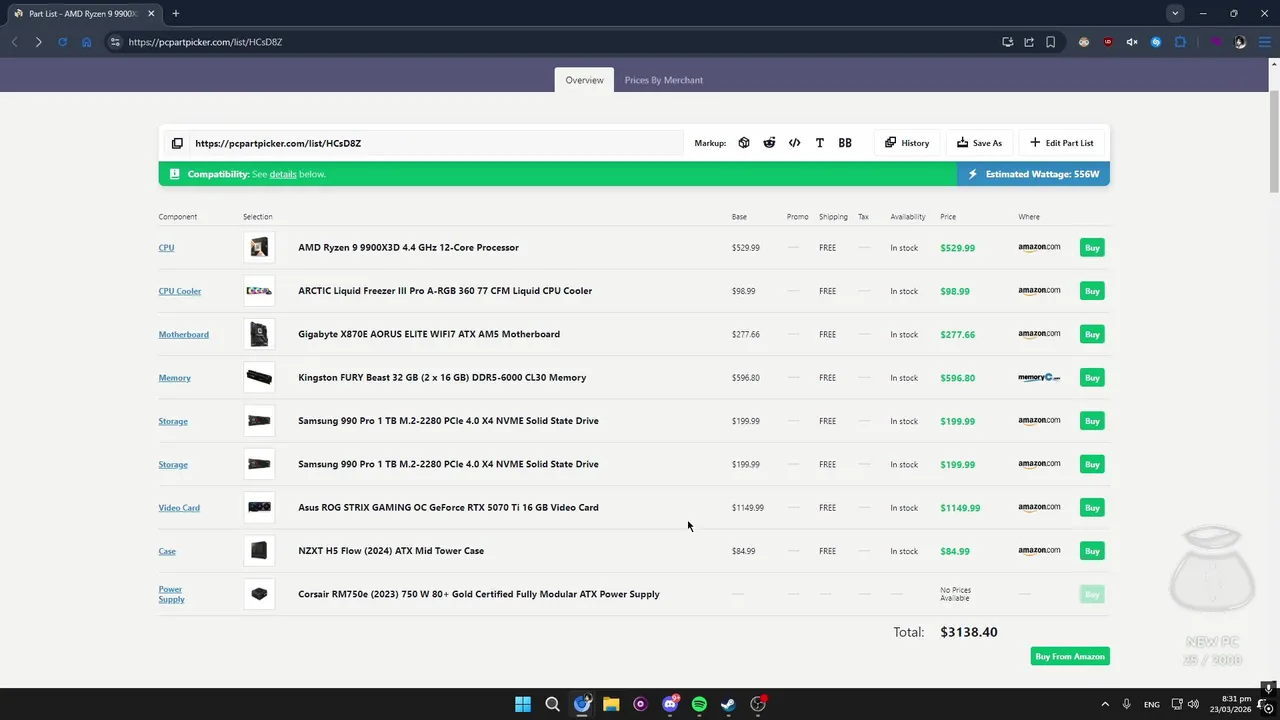Show hidden system tray icons
Viewport: 1280px width, 720px height.
point(1105,704)
